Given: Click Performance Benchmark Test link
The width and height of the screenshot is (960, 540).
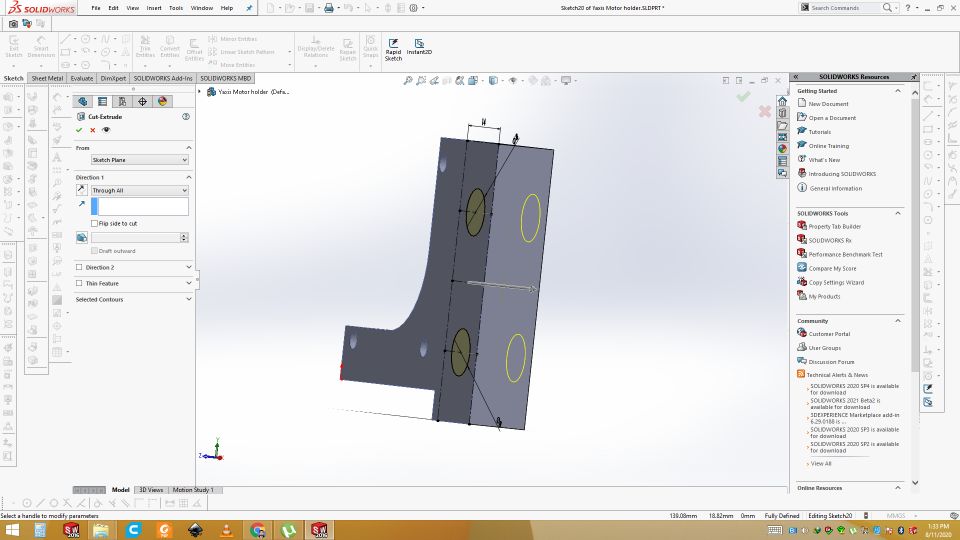Looking at the screenshot, I should [846, 254].
